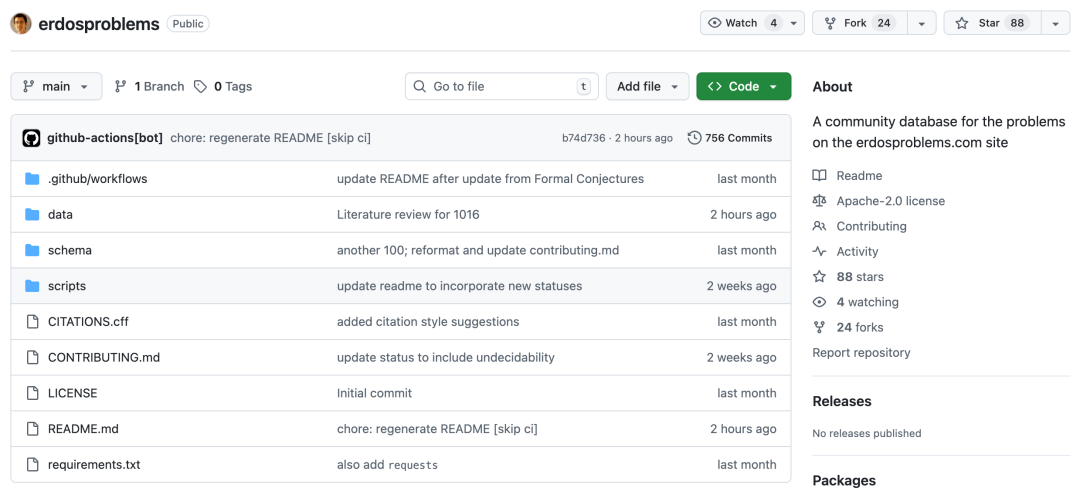Click the commit history clock icon
Screen dimensions: 1080x488
pos(694,138)
